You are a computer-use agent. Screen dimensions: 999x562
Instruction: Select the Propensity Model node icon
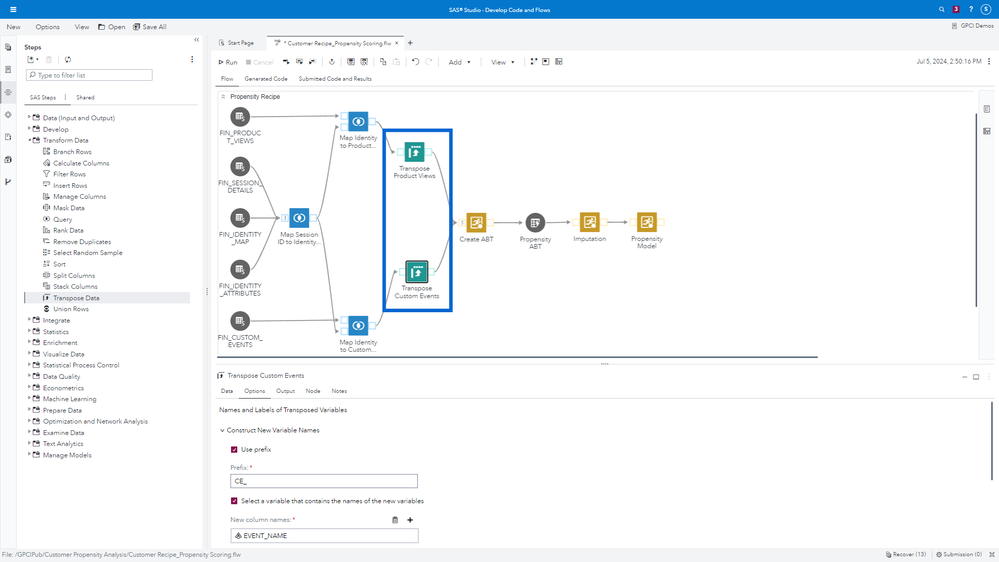tap(647, 222)
